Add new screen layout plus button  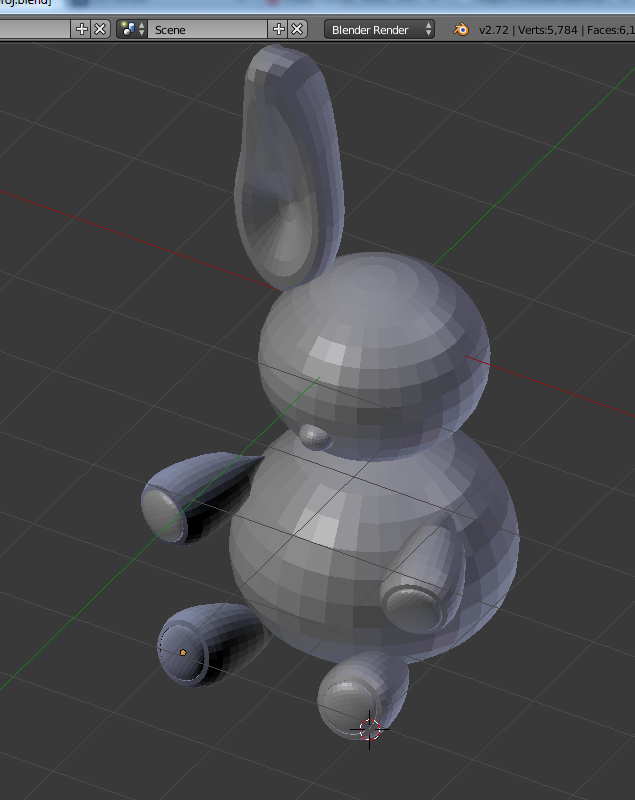coord(82,30)
